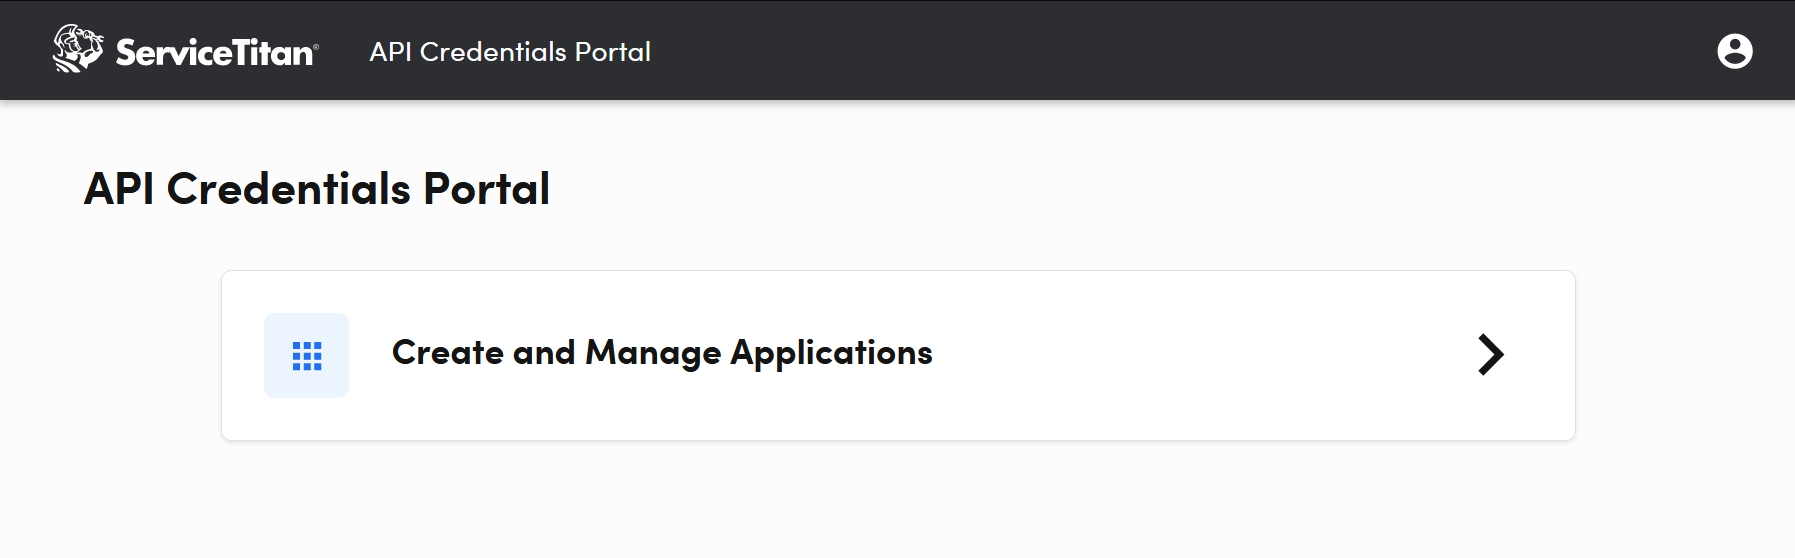The height and width of the screenshot is (558, 1795).
Task: Click the word Manage in the card label
Action: click(x=652, y=353)
